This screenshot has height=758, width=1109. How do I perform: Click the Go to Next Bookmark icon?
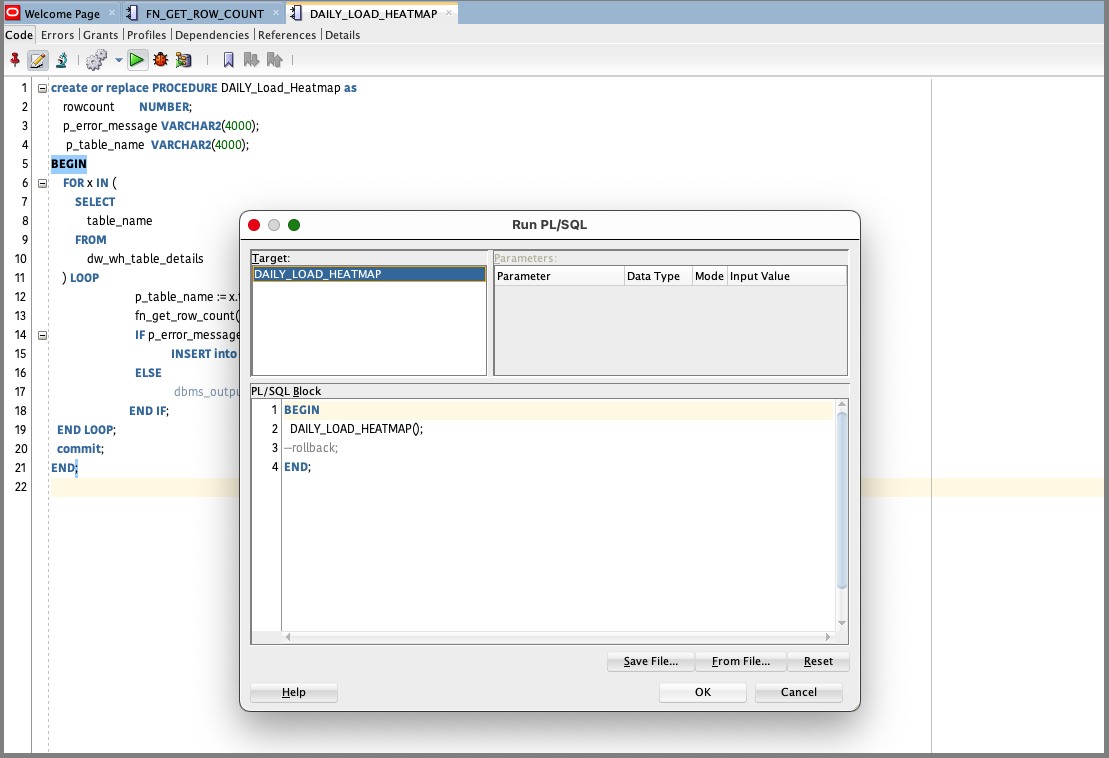(251, 60)
